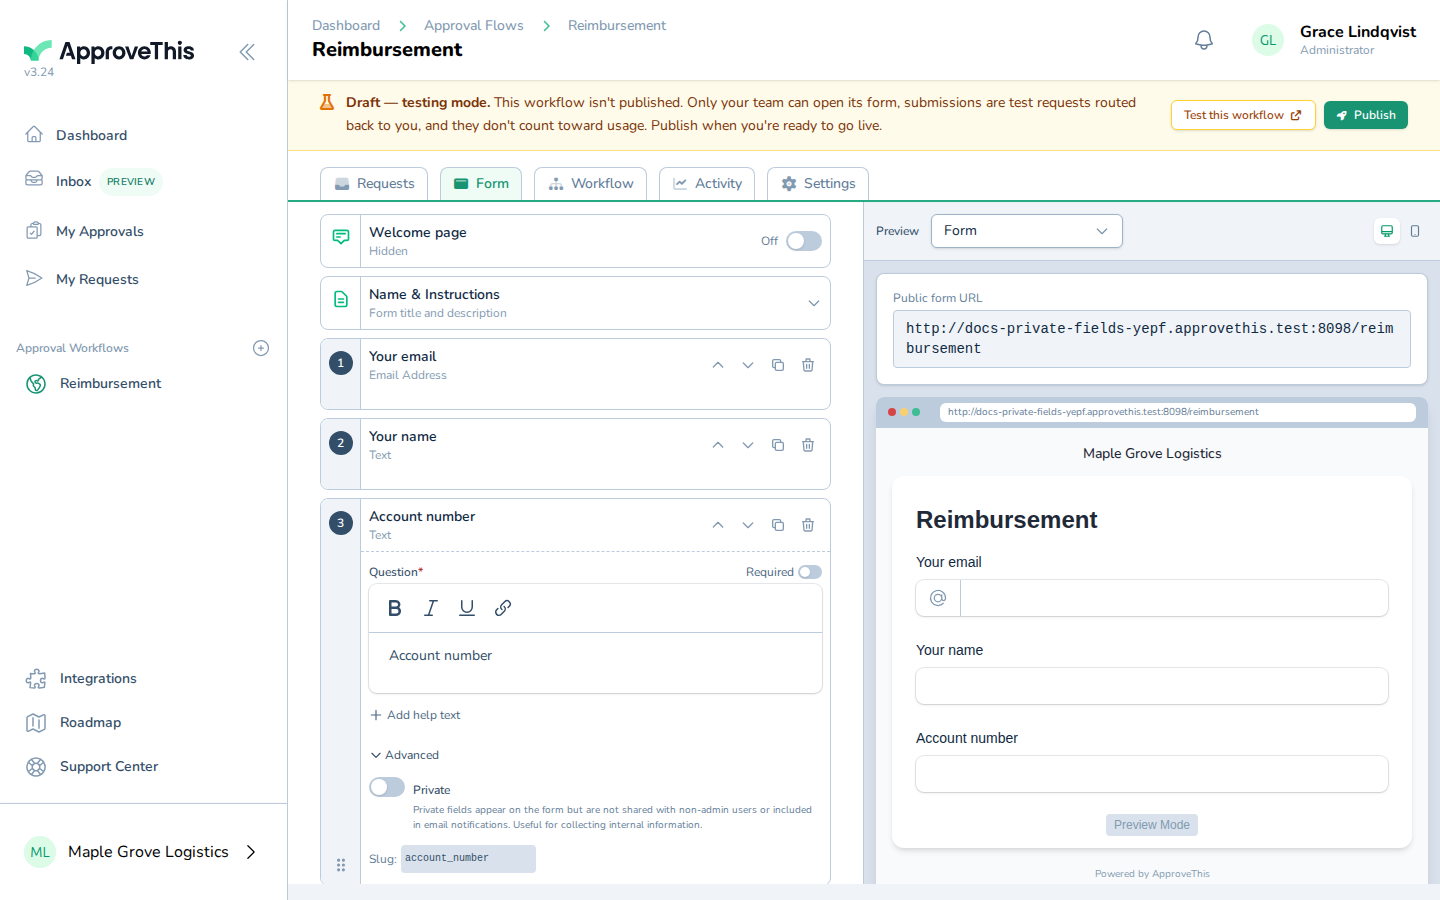This screenshot has height=900, width=1440.
Task: Click 'Powered by ApproveThis' link
Action: (1152, 874)
